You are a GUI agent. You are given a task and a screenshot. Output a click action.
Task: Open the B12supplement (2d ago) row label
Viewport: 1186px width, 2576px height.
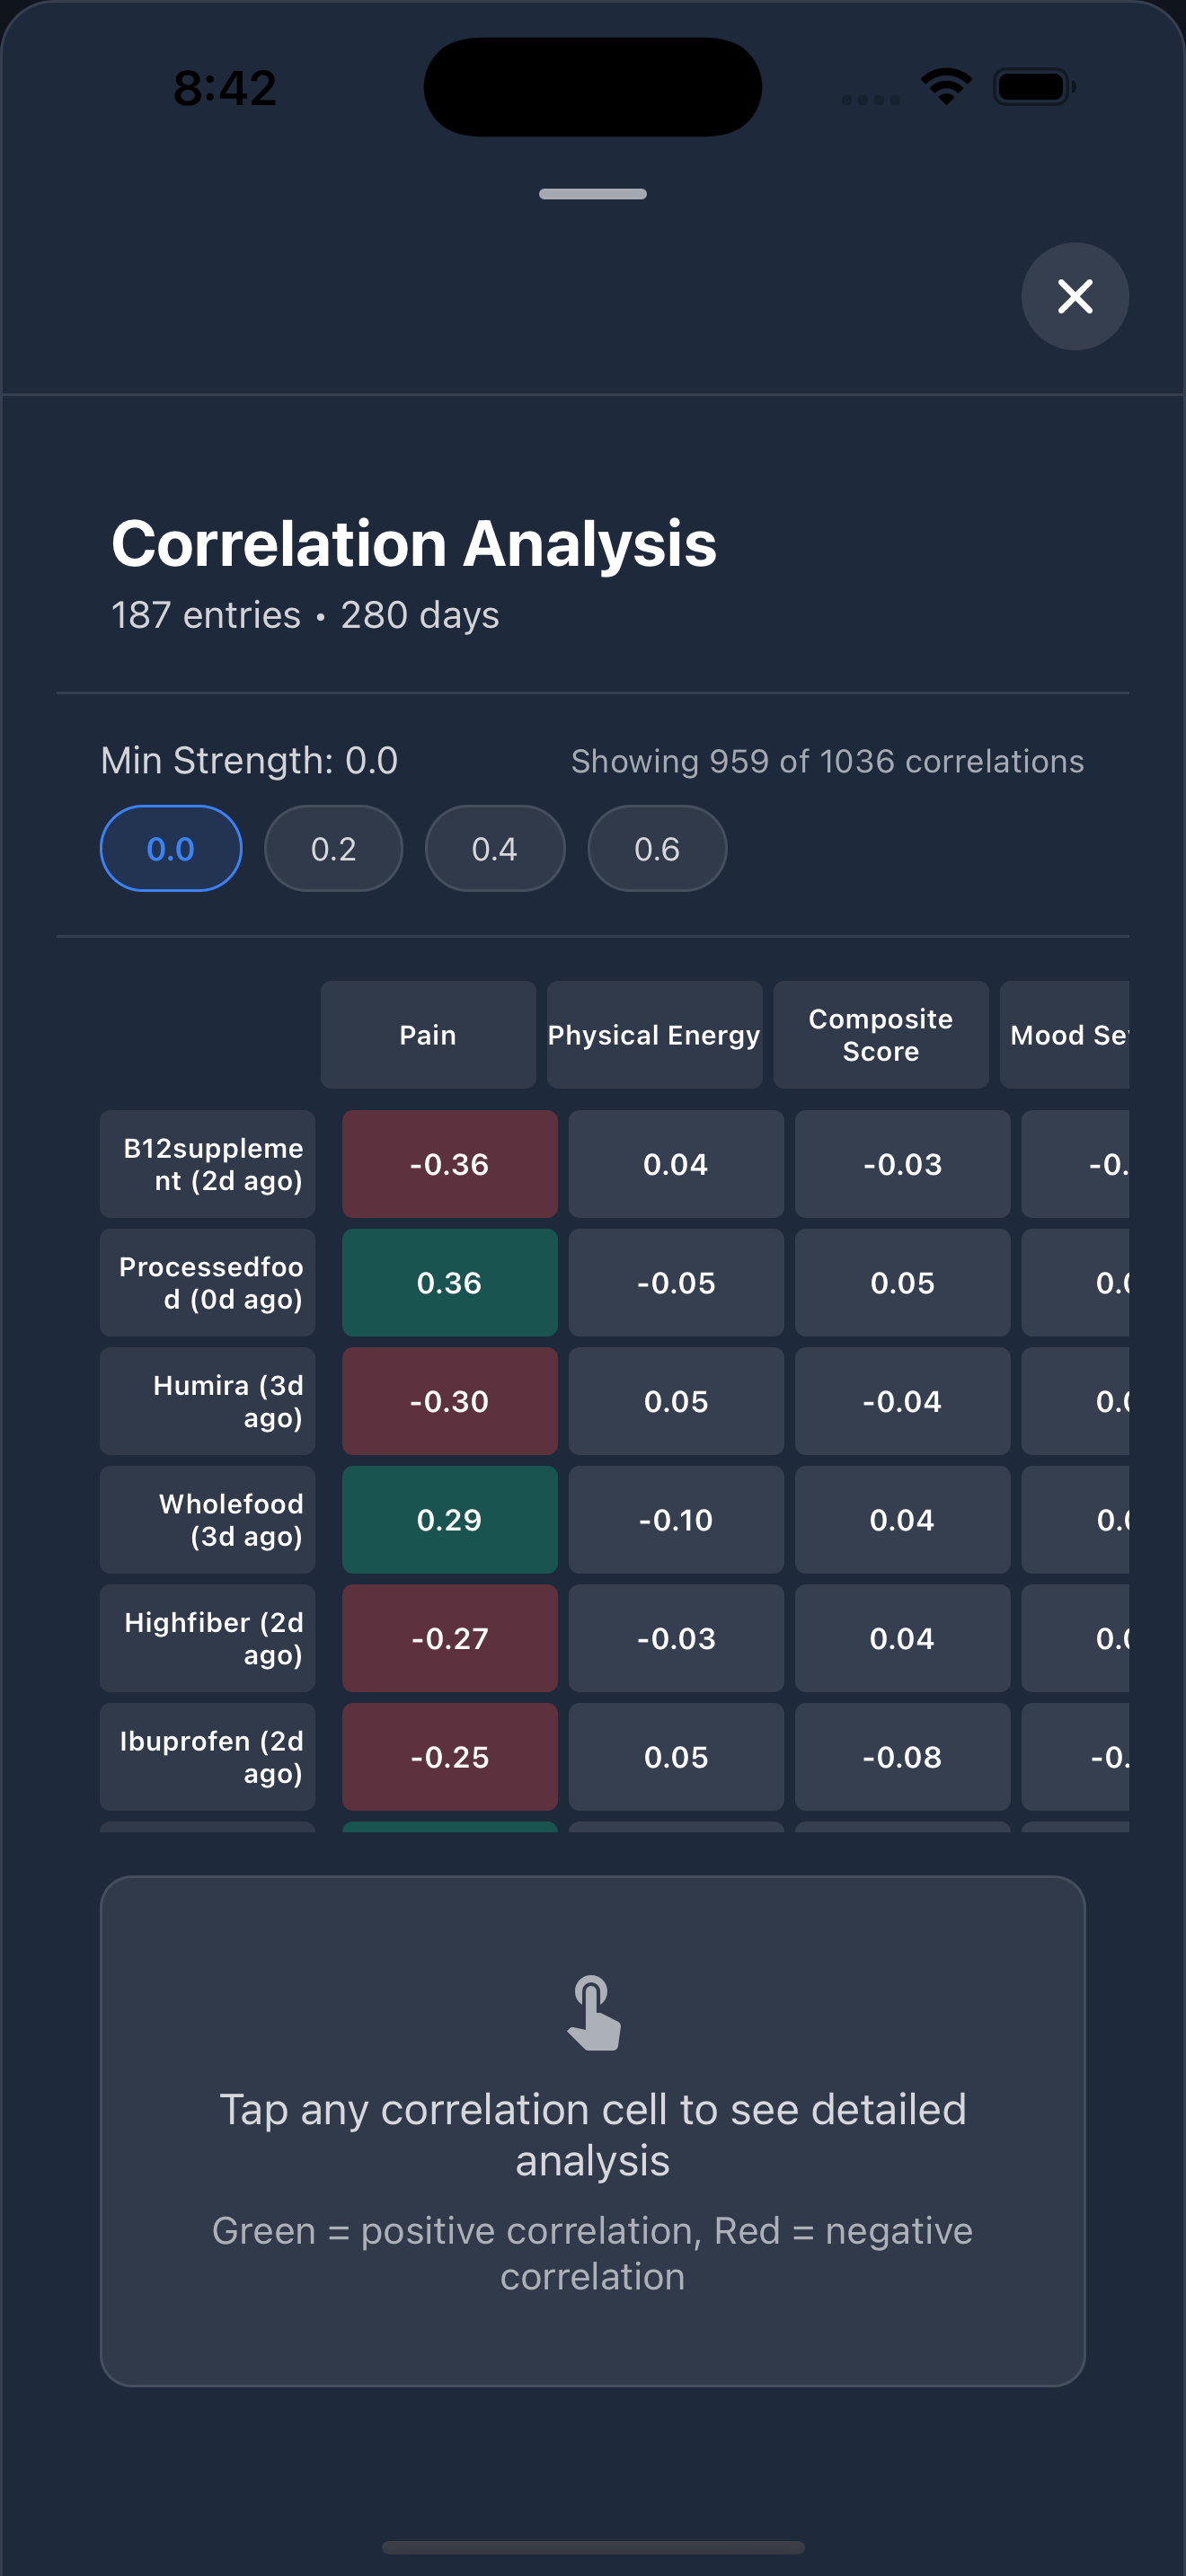(x=208, y=1164)
